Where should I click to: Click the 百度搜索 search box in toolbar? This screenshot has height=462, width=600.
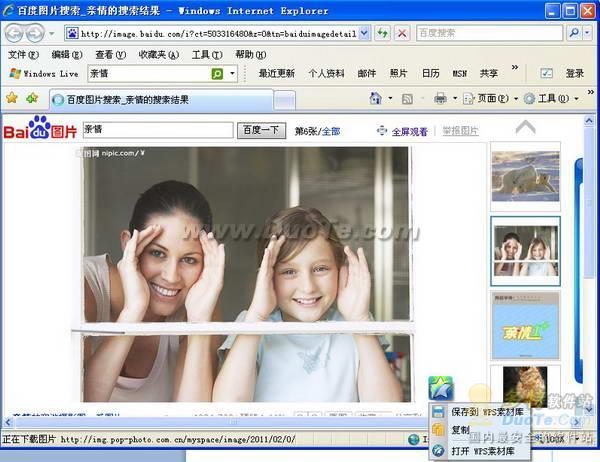pos(489,33)
